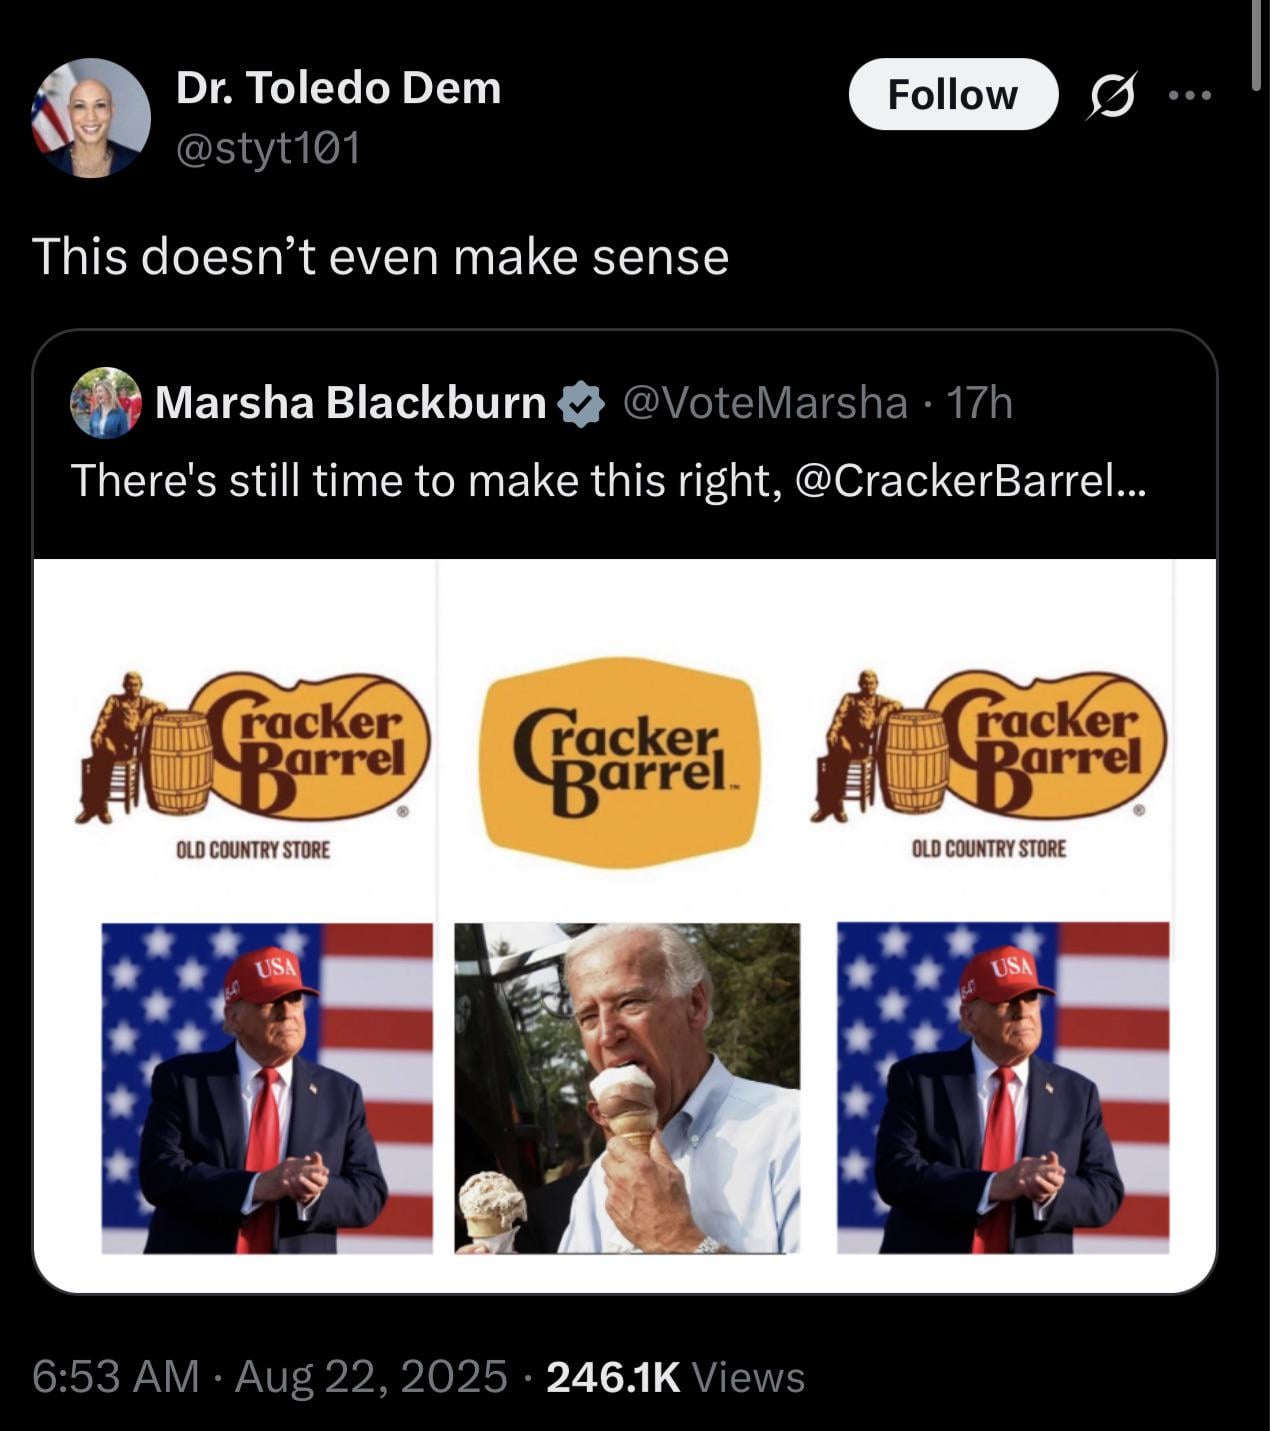Open the left red USA cap photo

tap(267, 1088)
